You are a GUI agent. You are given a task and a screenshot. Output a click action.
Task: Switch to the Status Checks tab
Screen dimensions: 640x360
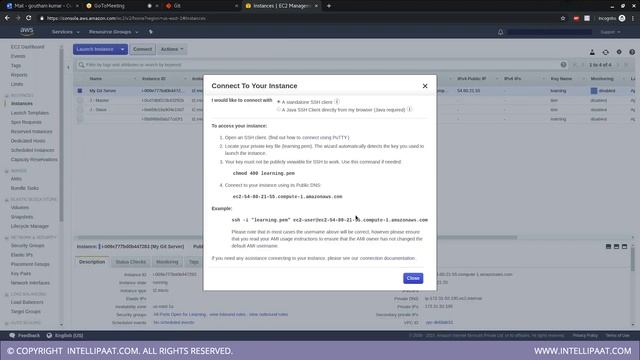(131, 262)
